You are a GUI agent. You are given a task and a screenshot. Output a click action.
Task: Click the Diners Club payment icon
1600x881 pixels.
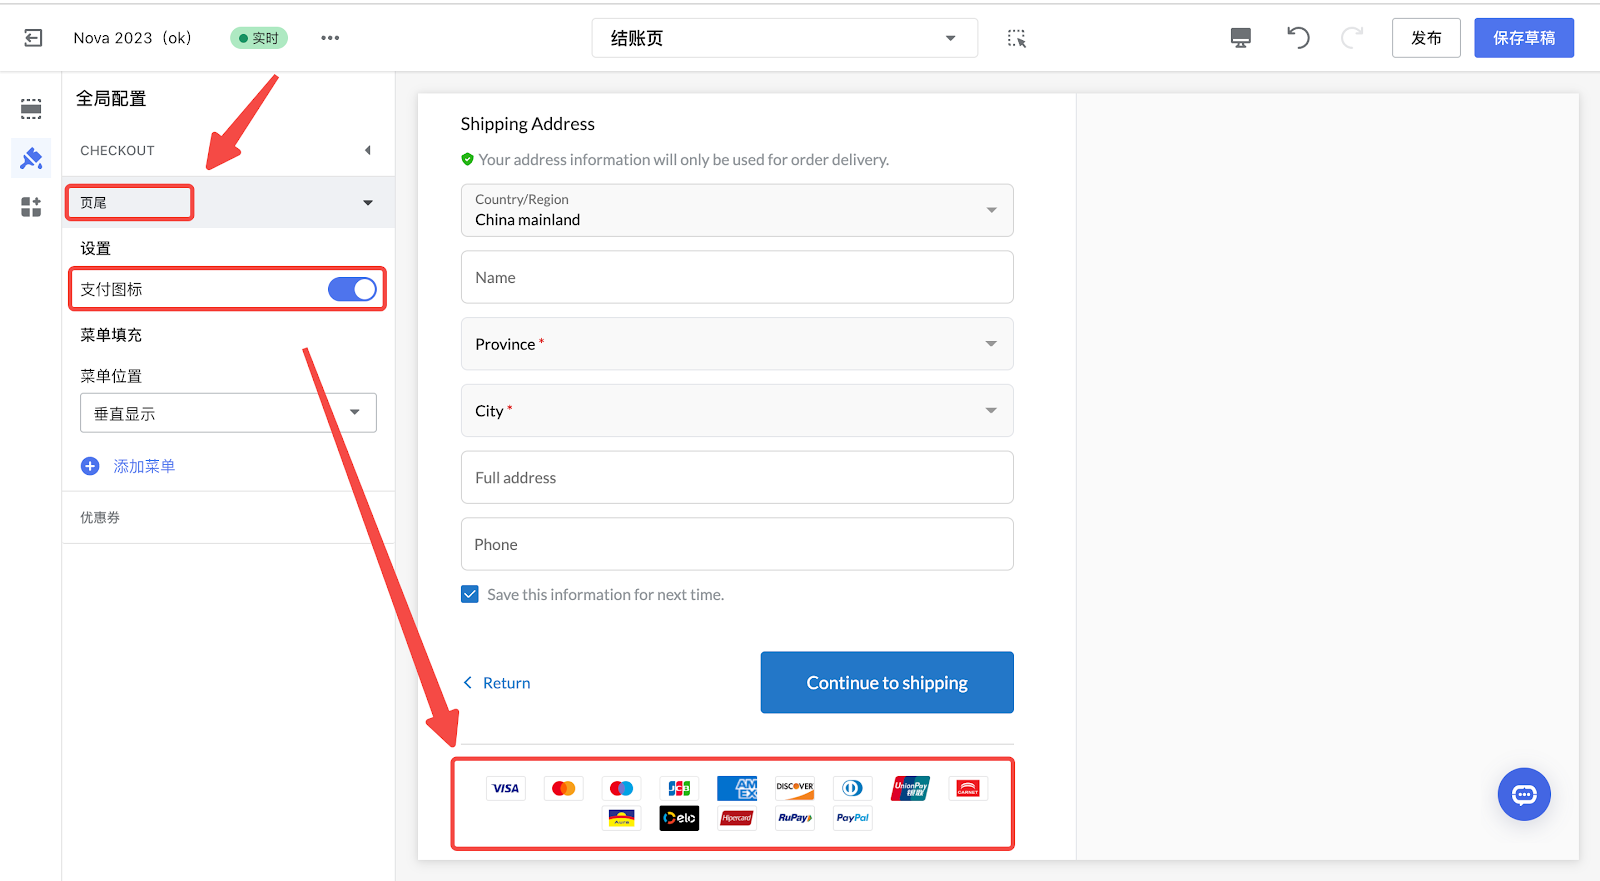click(853, 788)
